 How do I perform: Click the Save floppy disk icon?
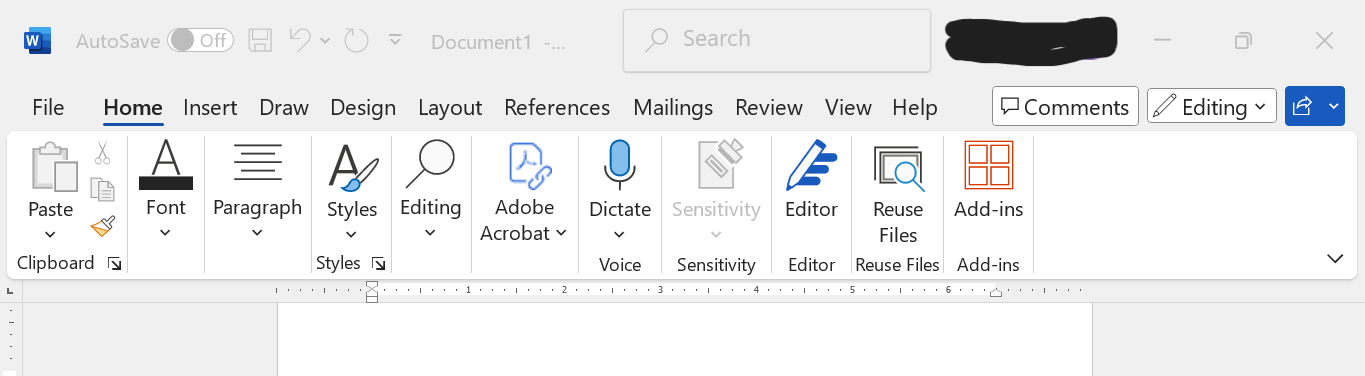point(260,40)
